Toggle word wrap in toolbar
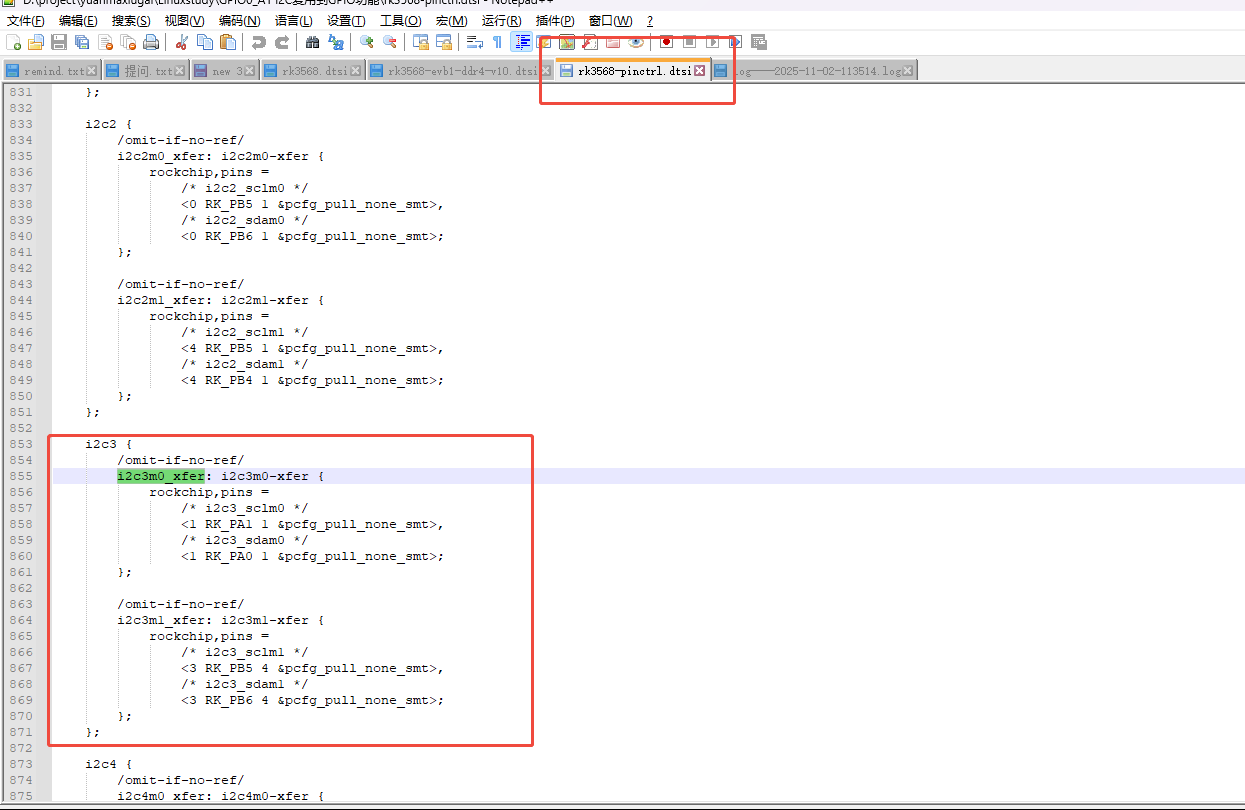Viewport: 1245px width, 810px height. [475, 42]
